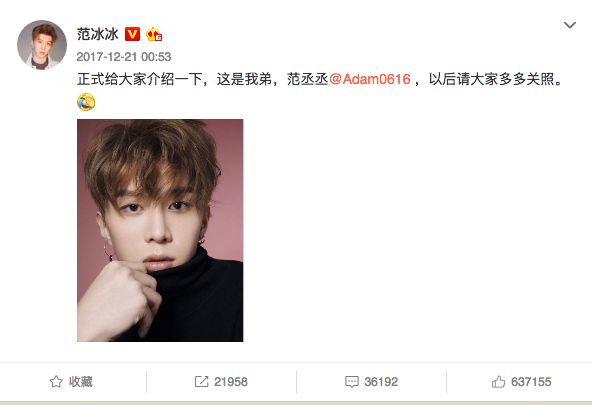Open 范冰冰's round profile avatar
This screenshot has width=592, height=405.
(42, 45)
